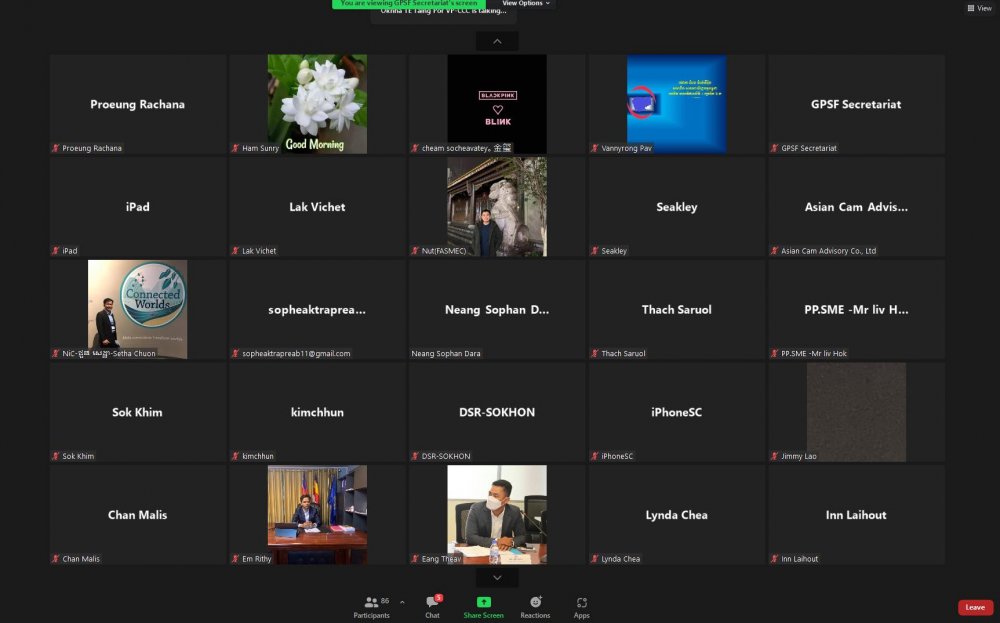The height and width of the screenshot is (623, 1000).
Task: Select Eang Theav's video tile
Action: (497, 514)
